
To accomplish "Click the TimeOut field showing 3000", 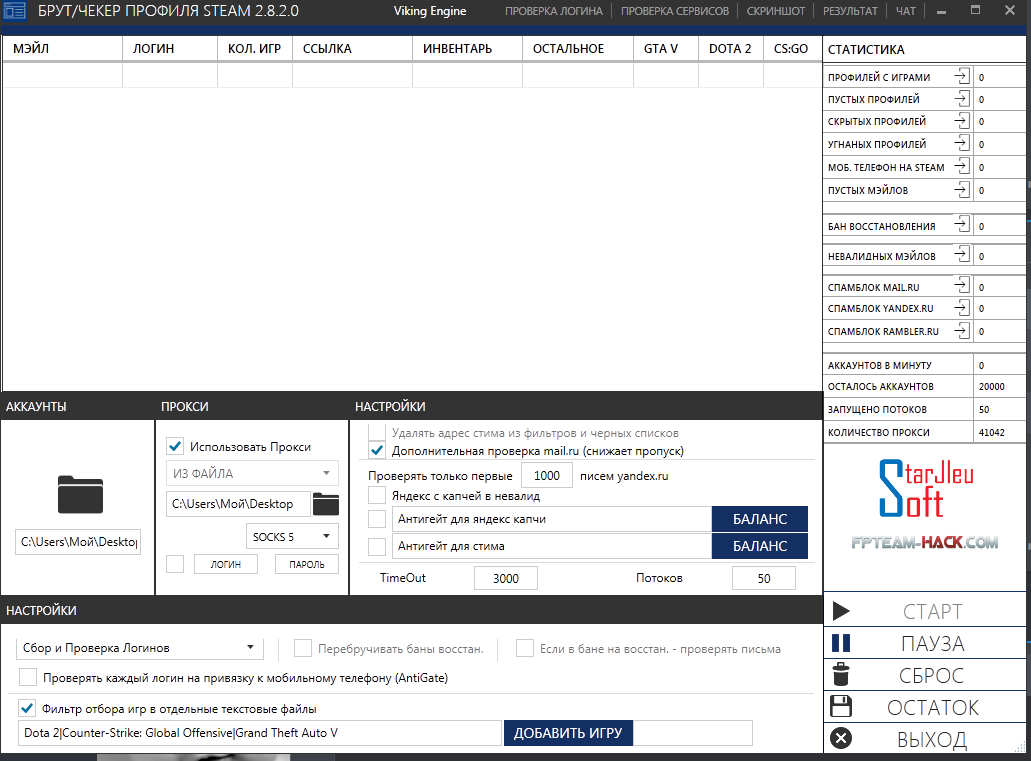I will click(x=506, y=578).
